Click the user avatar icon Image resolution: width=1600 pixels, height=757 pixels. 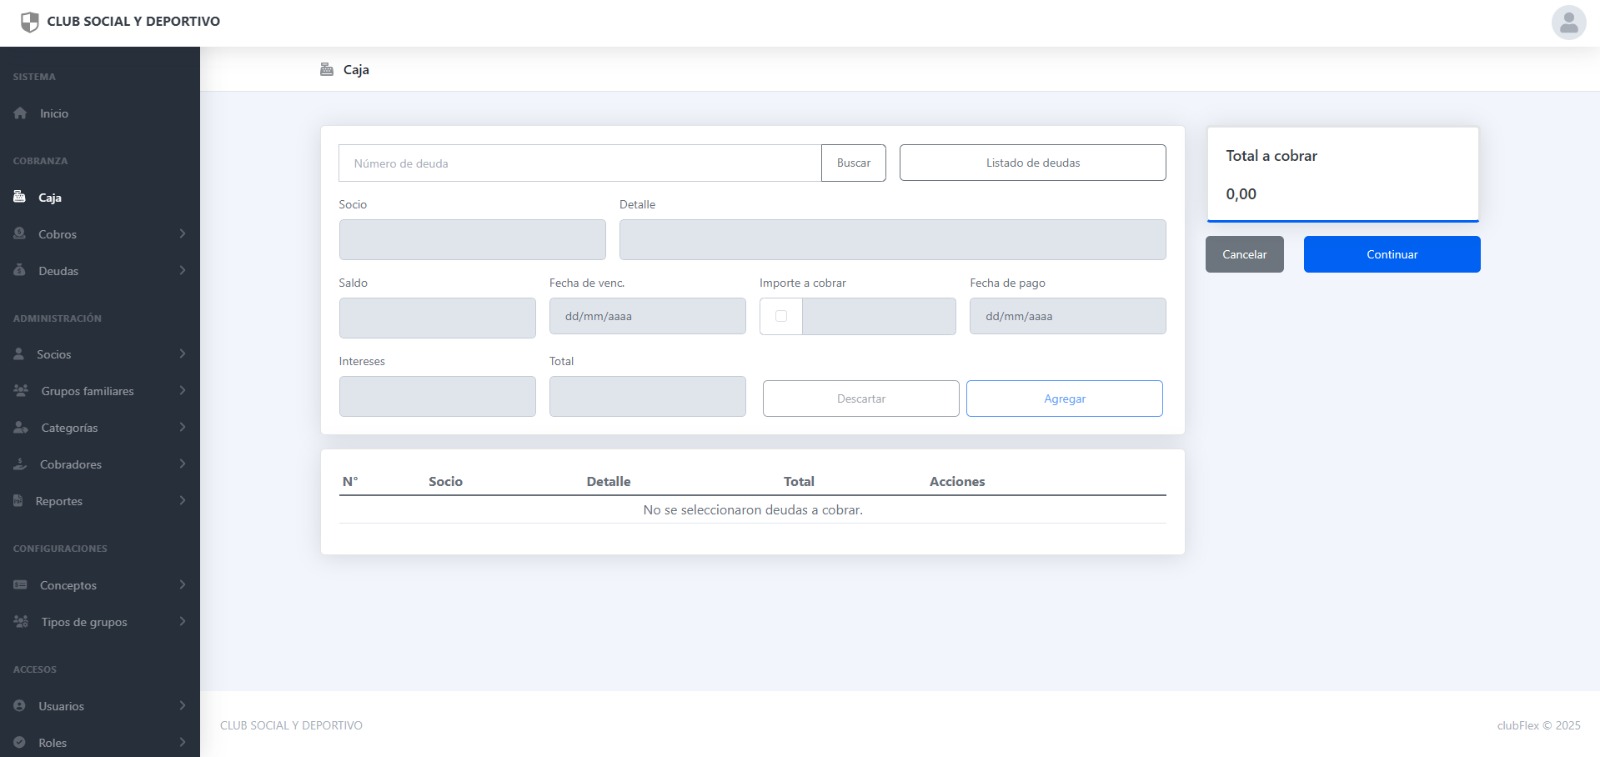tap(1568, 22)
